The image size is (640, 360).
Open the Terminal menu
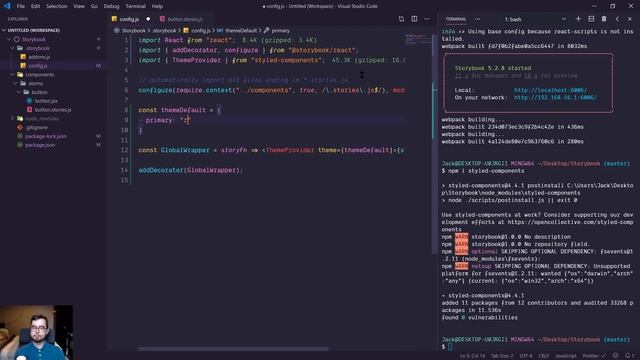tap(136, 6)
